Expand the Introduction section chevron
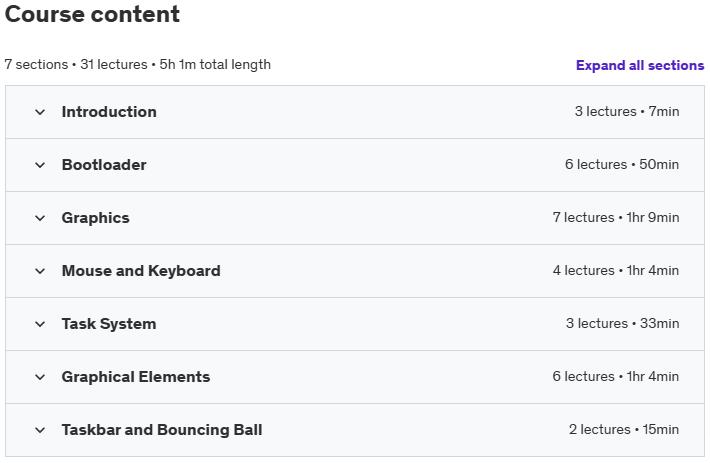The height and width of the screenshot is (463, 710). tap(40, 112)
